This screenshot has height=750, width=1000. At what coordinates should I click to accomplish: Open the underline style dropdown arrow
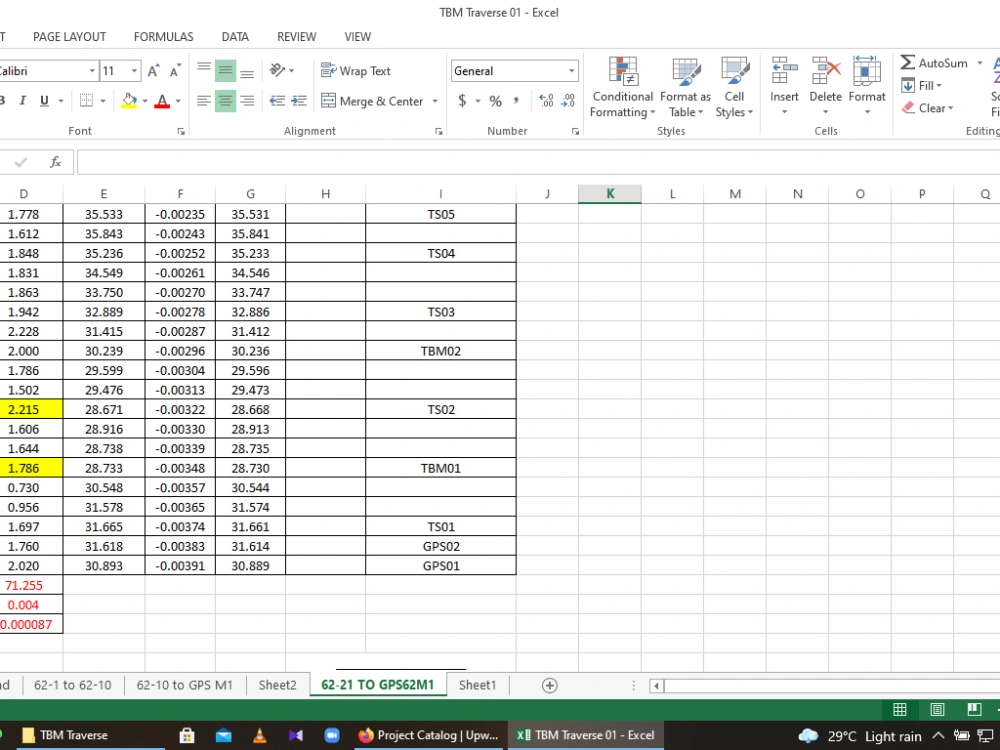coord(61,101)
